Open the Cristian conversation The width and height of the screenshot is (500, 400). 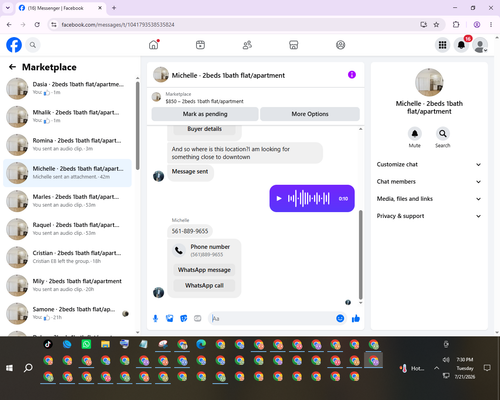[x=67, y=257]
